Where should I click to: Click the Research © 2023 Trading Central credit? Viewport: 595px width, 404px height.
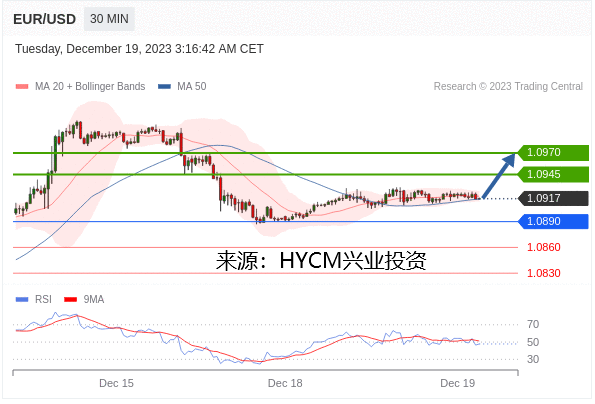(x=508, y=86)
